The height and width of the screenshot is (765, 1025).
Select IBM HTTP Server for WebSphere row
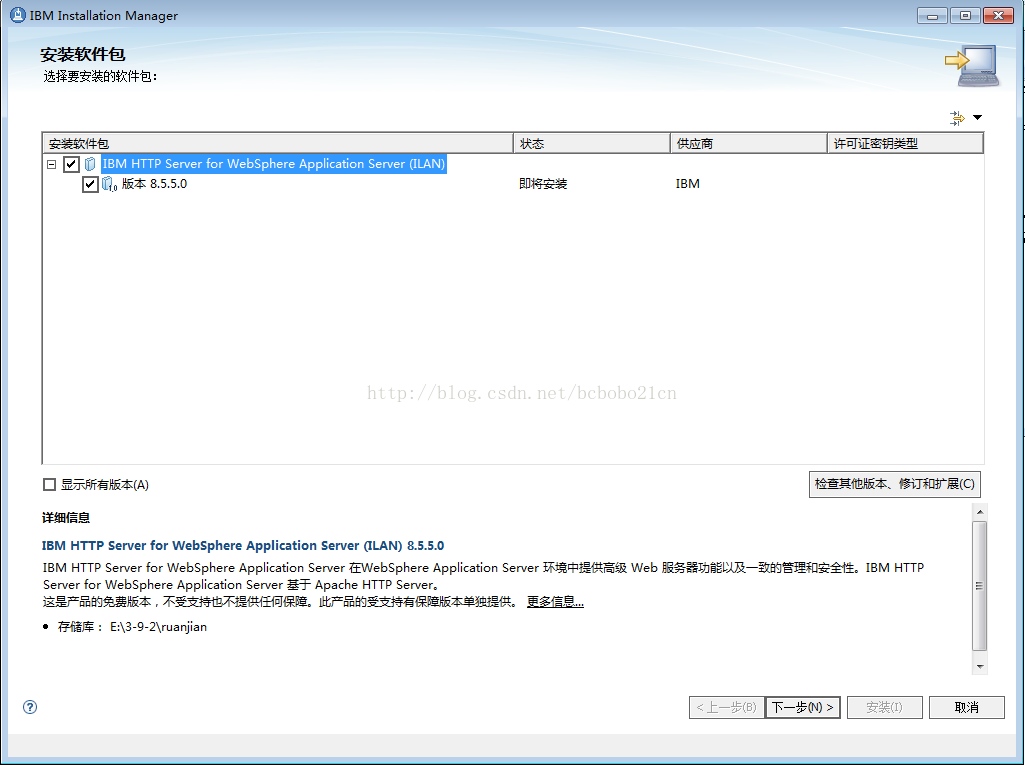tap(274, 164)
